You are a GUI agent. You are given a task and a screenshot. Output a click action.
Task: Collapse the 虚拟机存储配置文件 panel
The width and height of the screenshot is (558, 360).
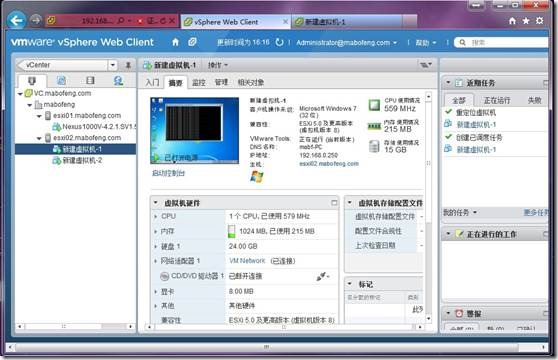(x=350, y=203)
